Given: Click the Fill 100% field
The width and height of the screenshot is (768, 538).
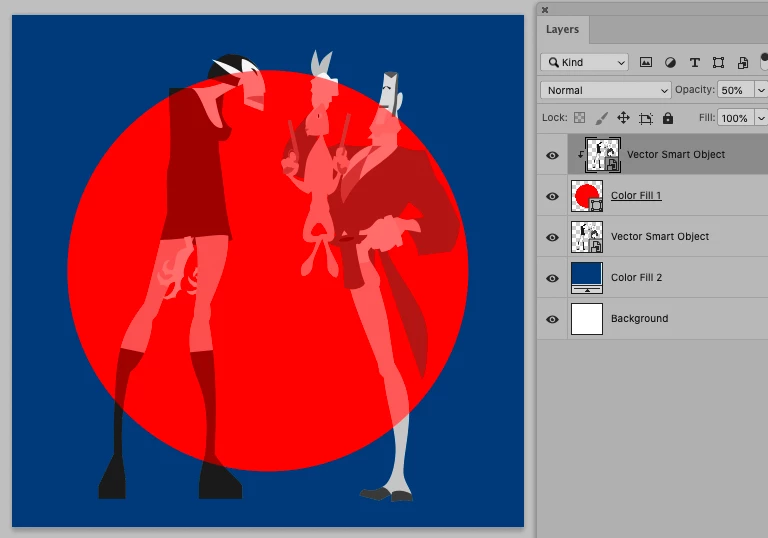Looking at the screenshot, I should [736, 118].
